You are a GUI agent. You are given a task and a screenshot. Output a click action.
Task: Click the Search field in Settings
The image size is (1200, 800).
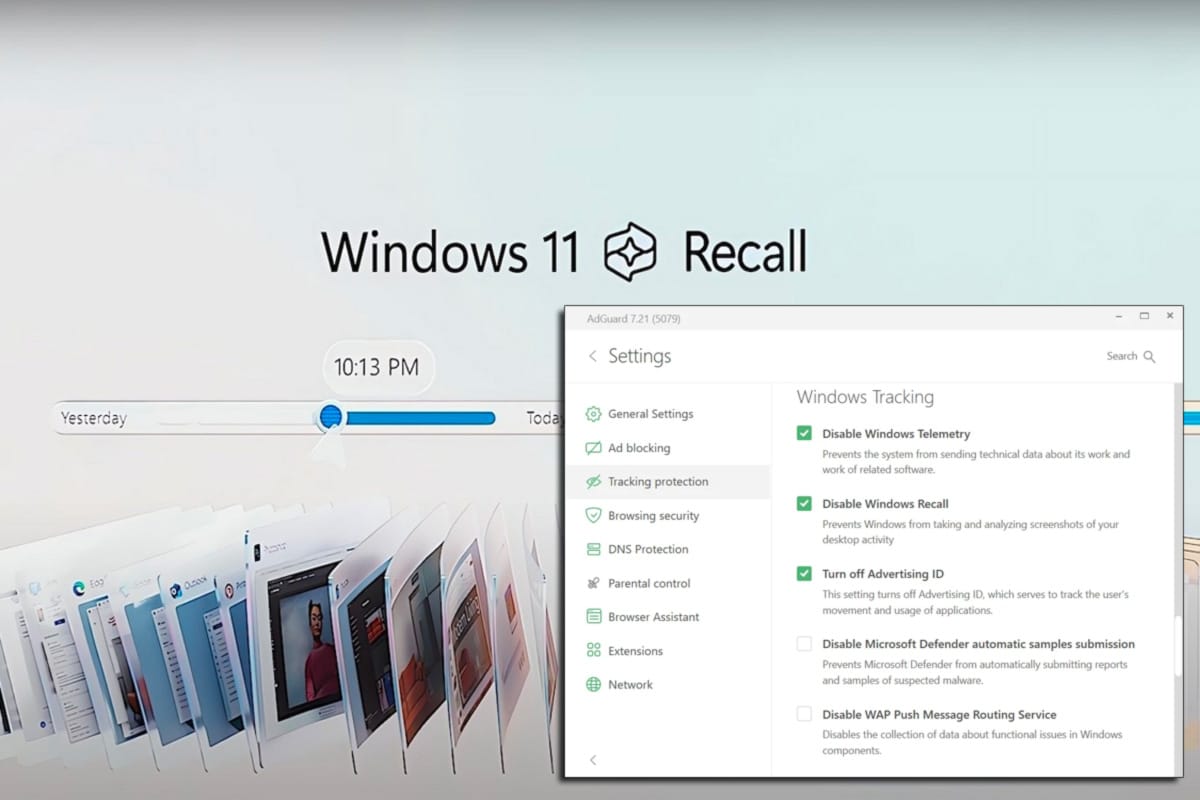click(x=1130, y=356)
